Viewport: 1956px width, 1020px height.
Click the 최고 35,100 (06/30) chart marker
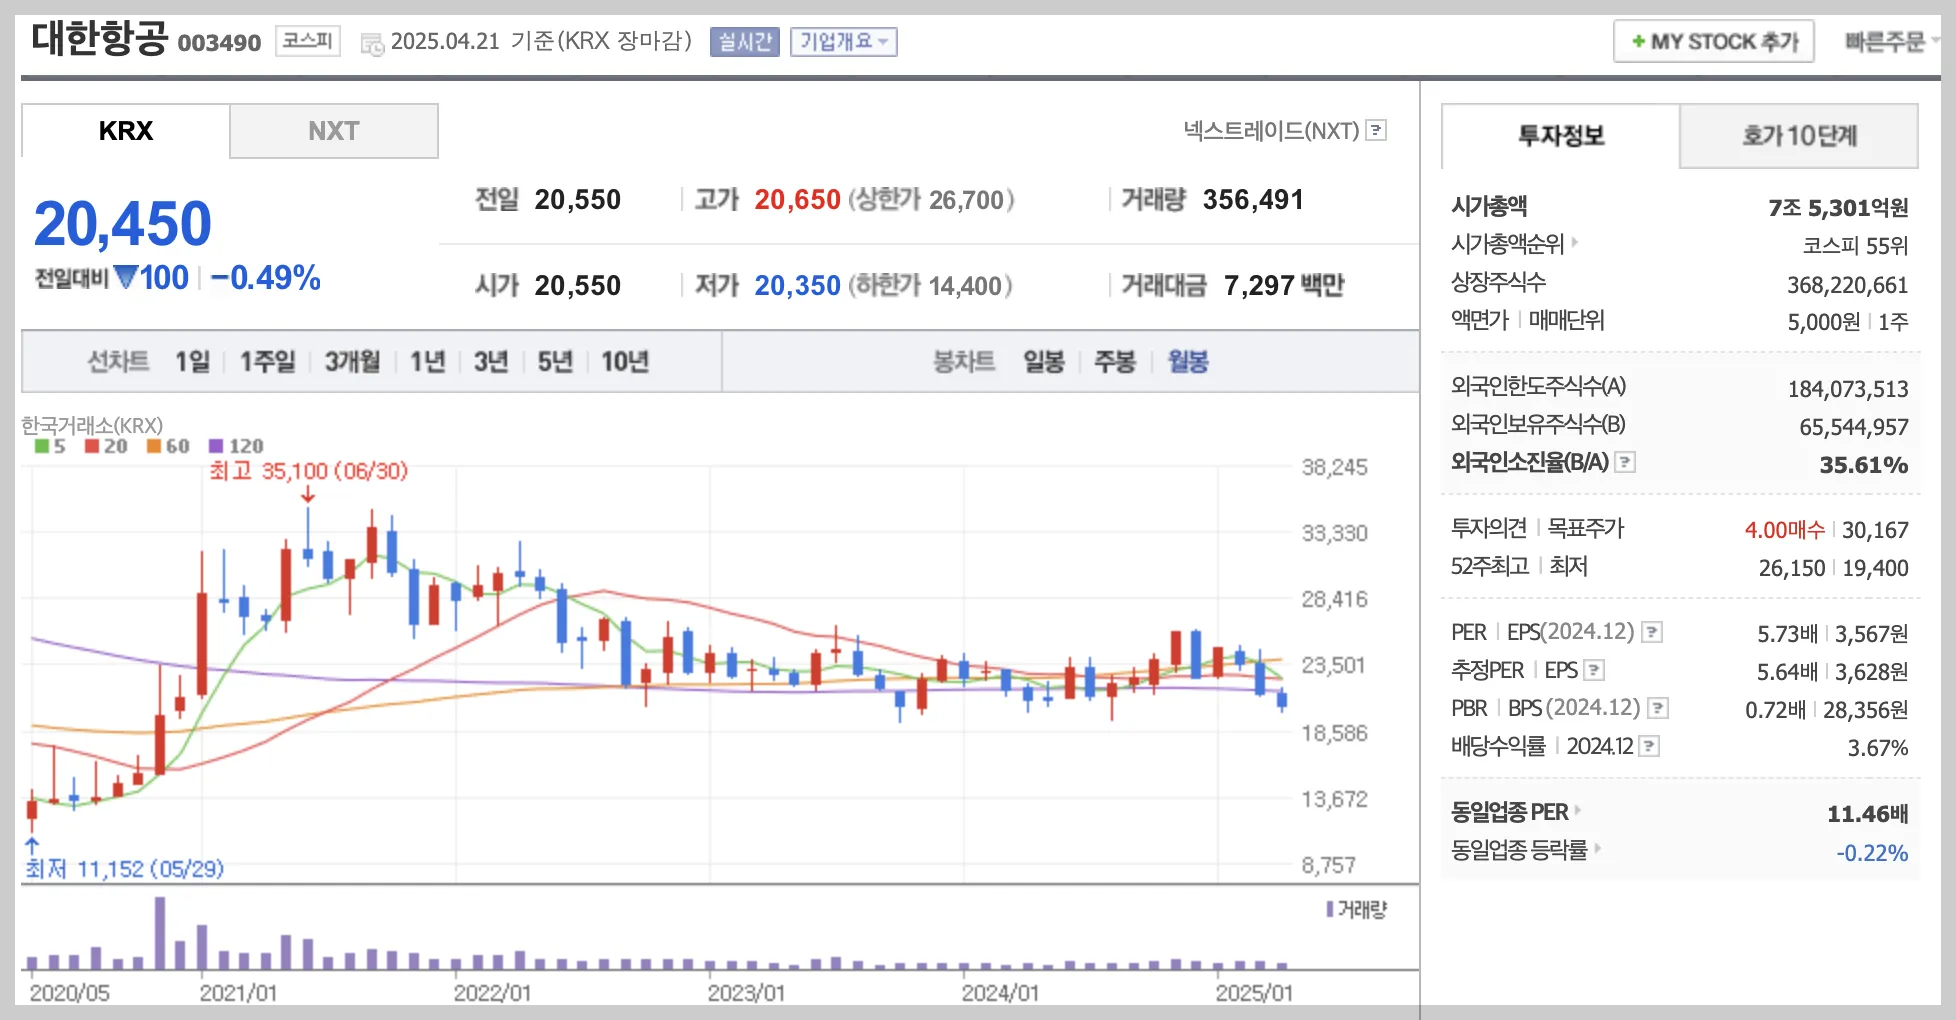[x=308, y=471]
